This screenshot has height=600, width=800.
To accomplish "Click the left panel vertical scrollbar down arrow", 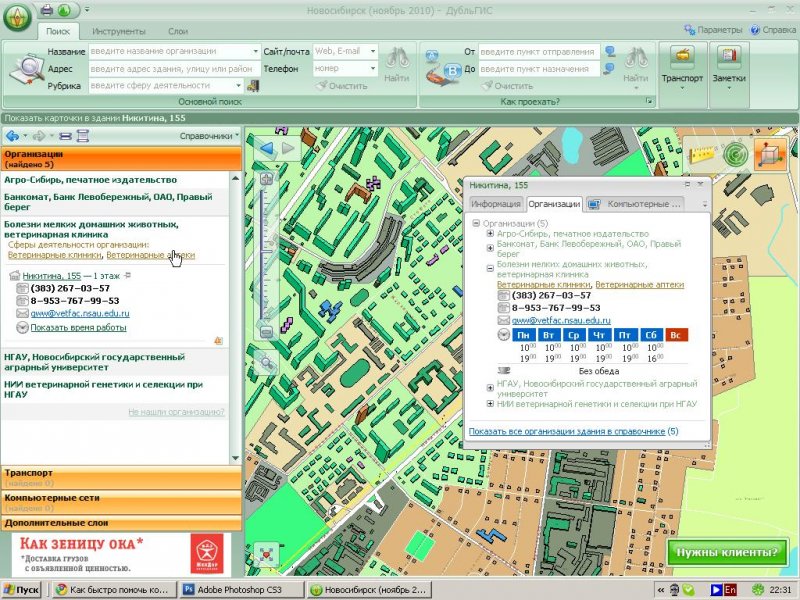I will [235, 458].
